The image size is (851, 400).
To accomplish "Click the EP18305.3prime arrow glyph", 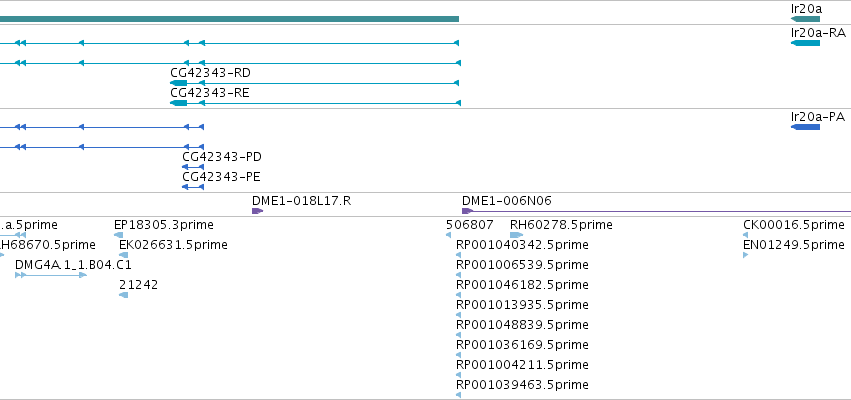I will (119, 235).
